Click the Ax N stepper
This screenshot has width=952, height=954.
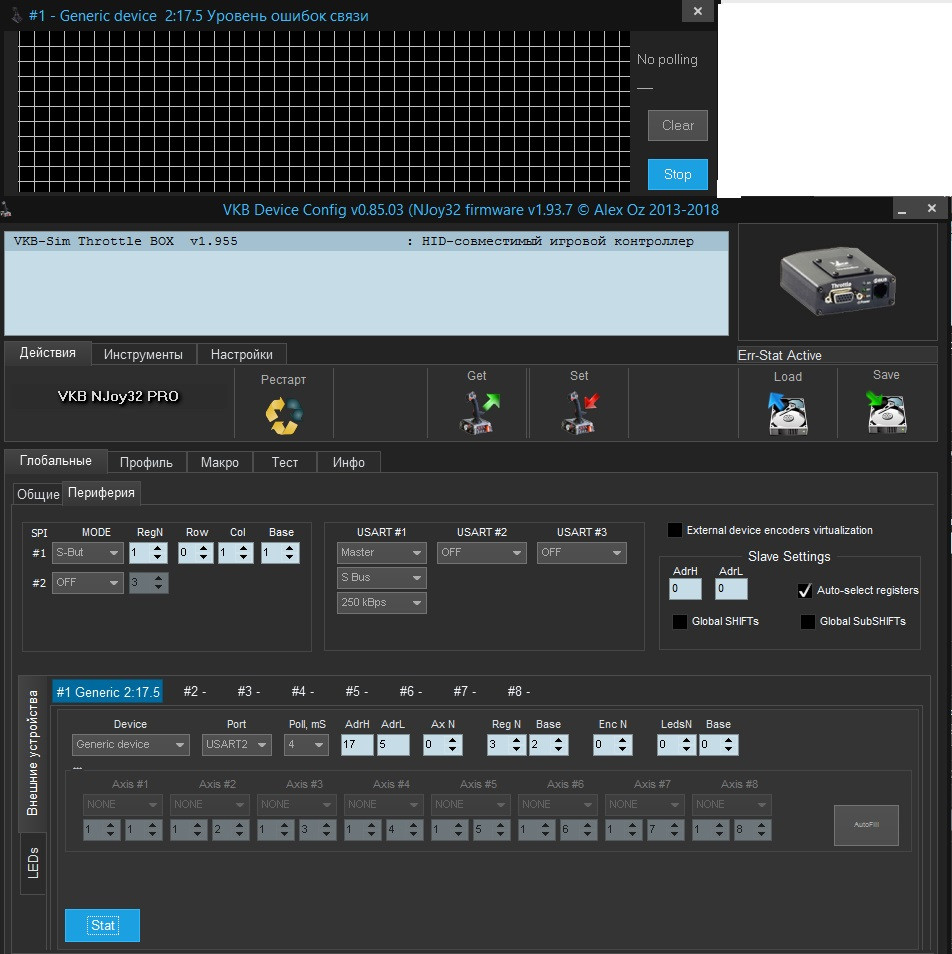click(443, 745)
